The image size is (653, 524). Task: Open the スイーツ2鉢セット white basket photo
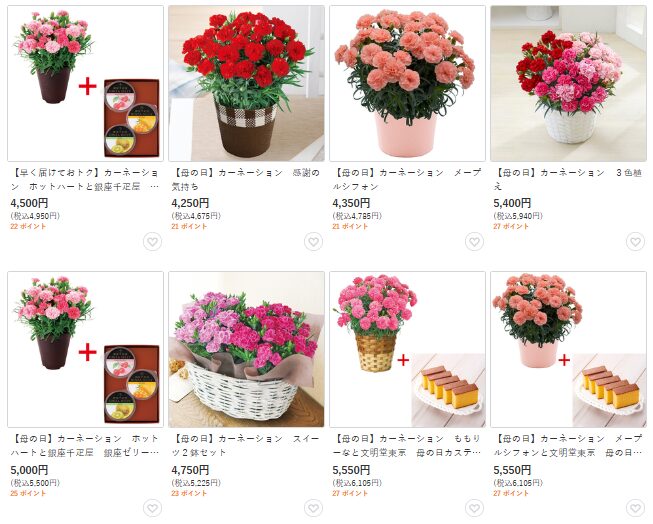[247, 349]
